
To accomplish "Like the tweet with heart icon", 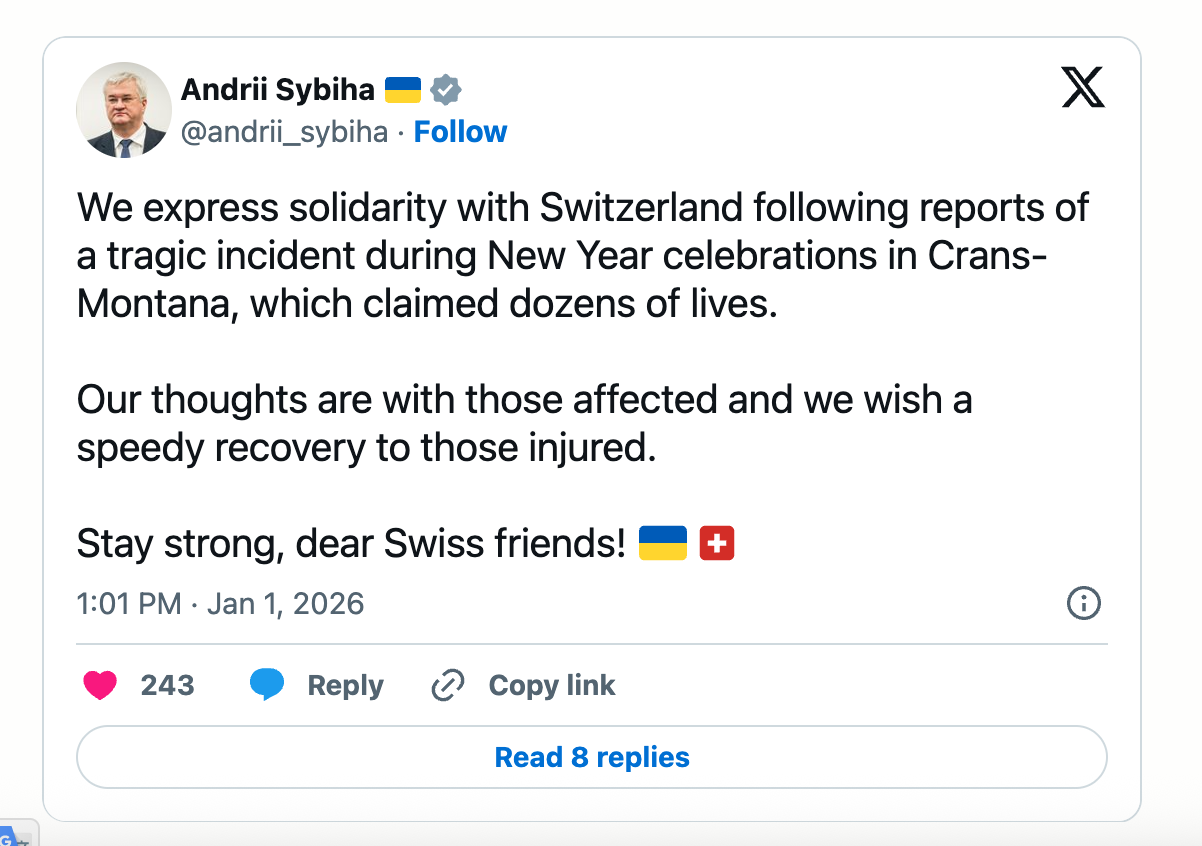I will coord(100,686).
